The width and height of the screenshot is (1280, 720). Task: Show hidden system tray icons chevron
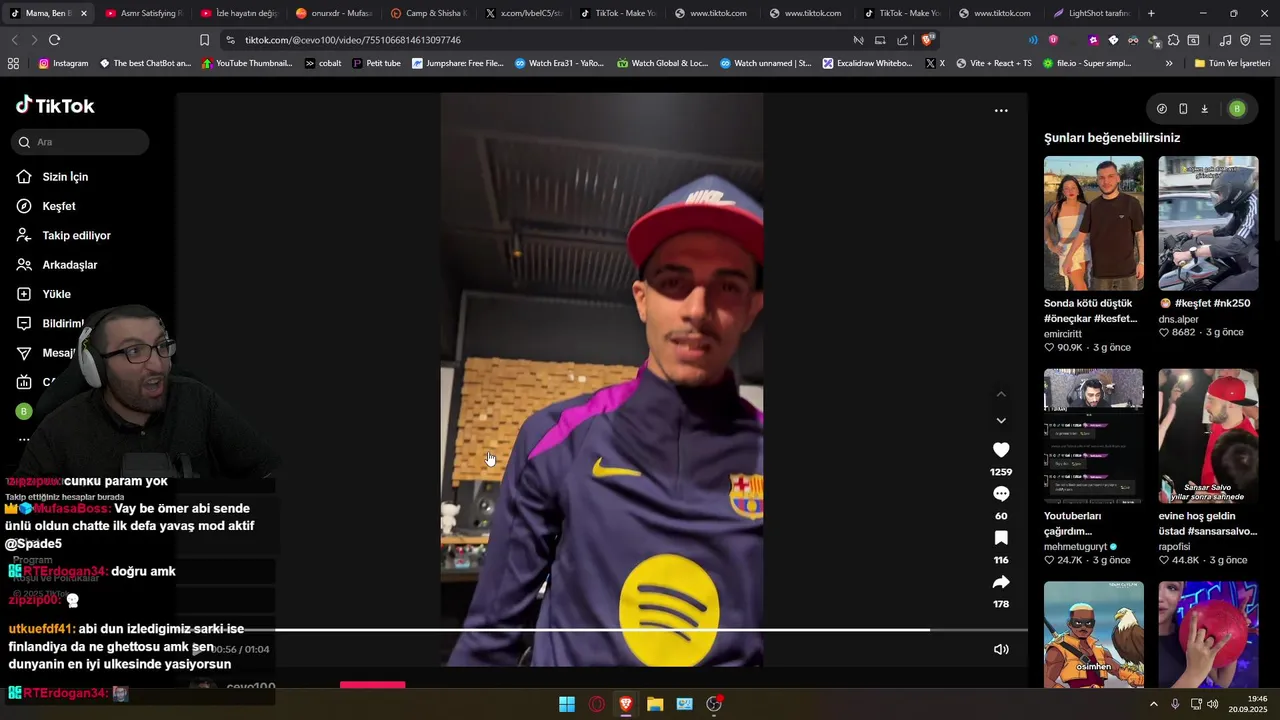(1153, 704)
